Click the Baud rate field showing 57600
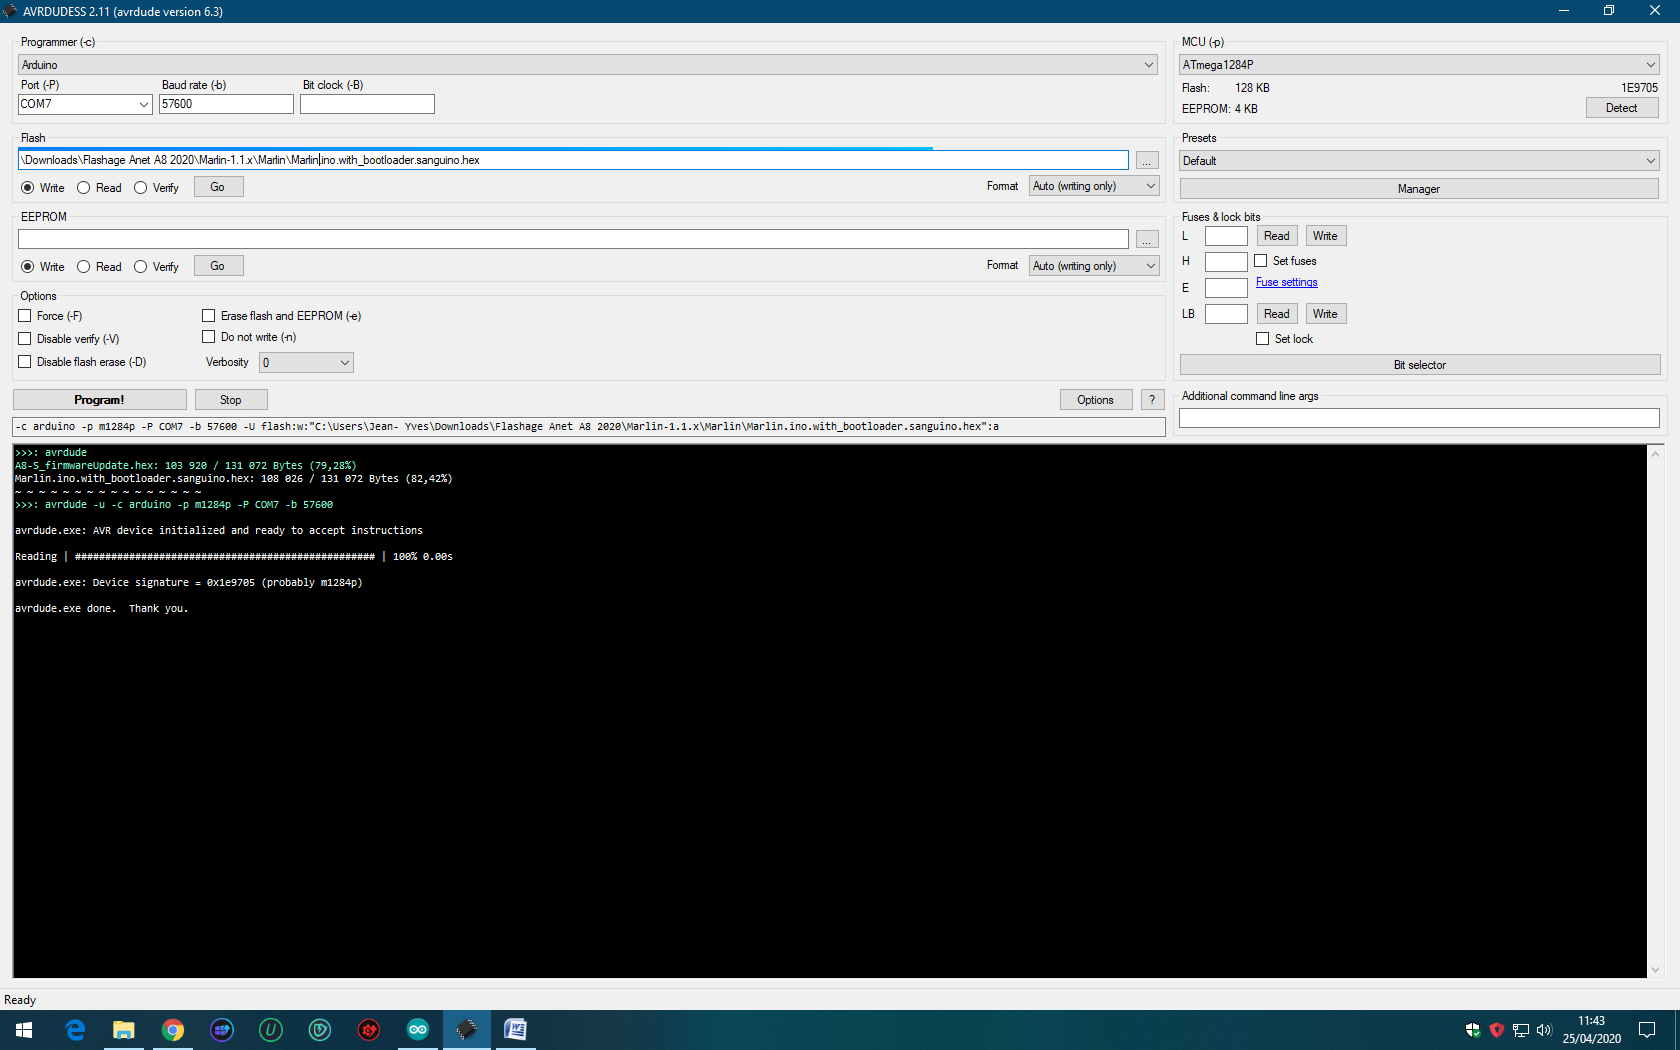The width and height of the screenshot is (1680, 1050). [x=226, y=104]
